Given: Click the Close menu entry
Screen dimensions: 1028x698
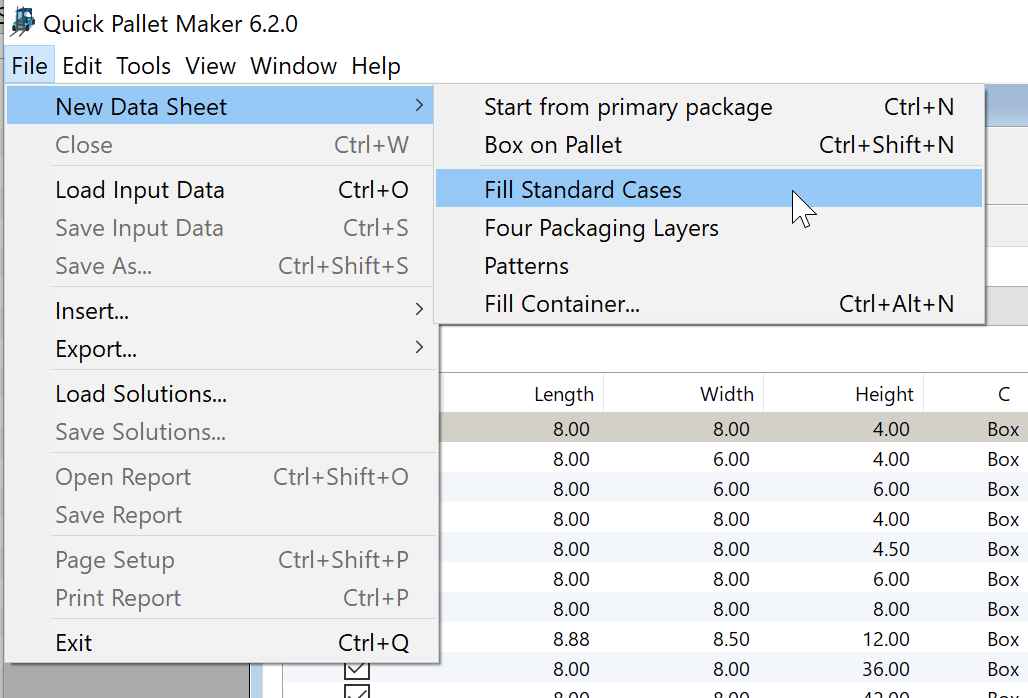Looking at the screenshot, I should pyautogui.click(x=220, y=145).
